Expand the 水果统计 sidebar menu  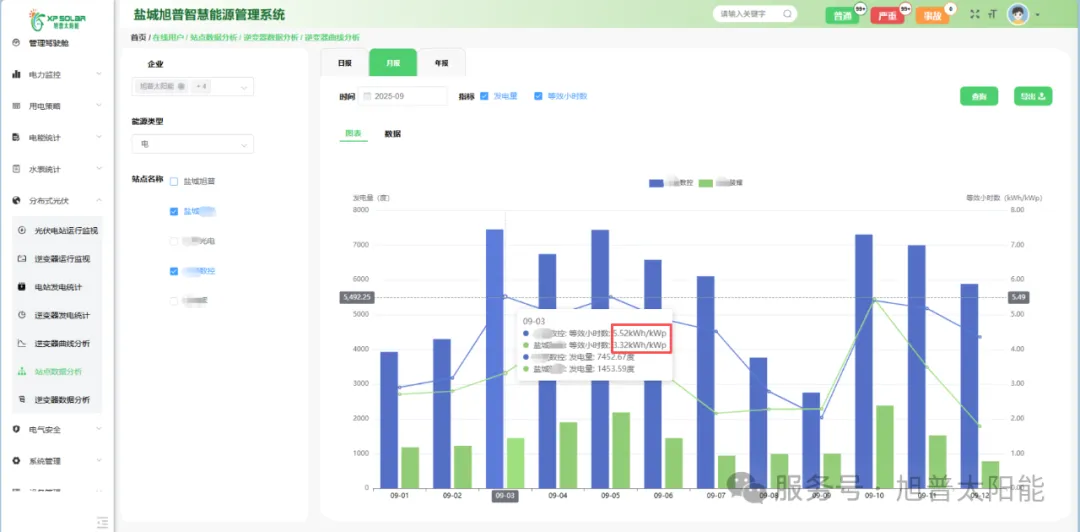56,169
